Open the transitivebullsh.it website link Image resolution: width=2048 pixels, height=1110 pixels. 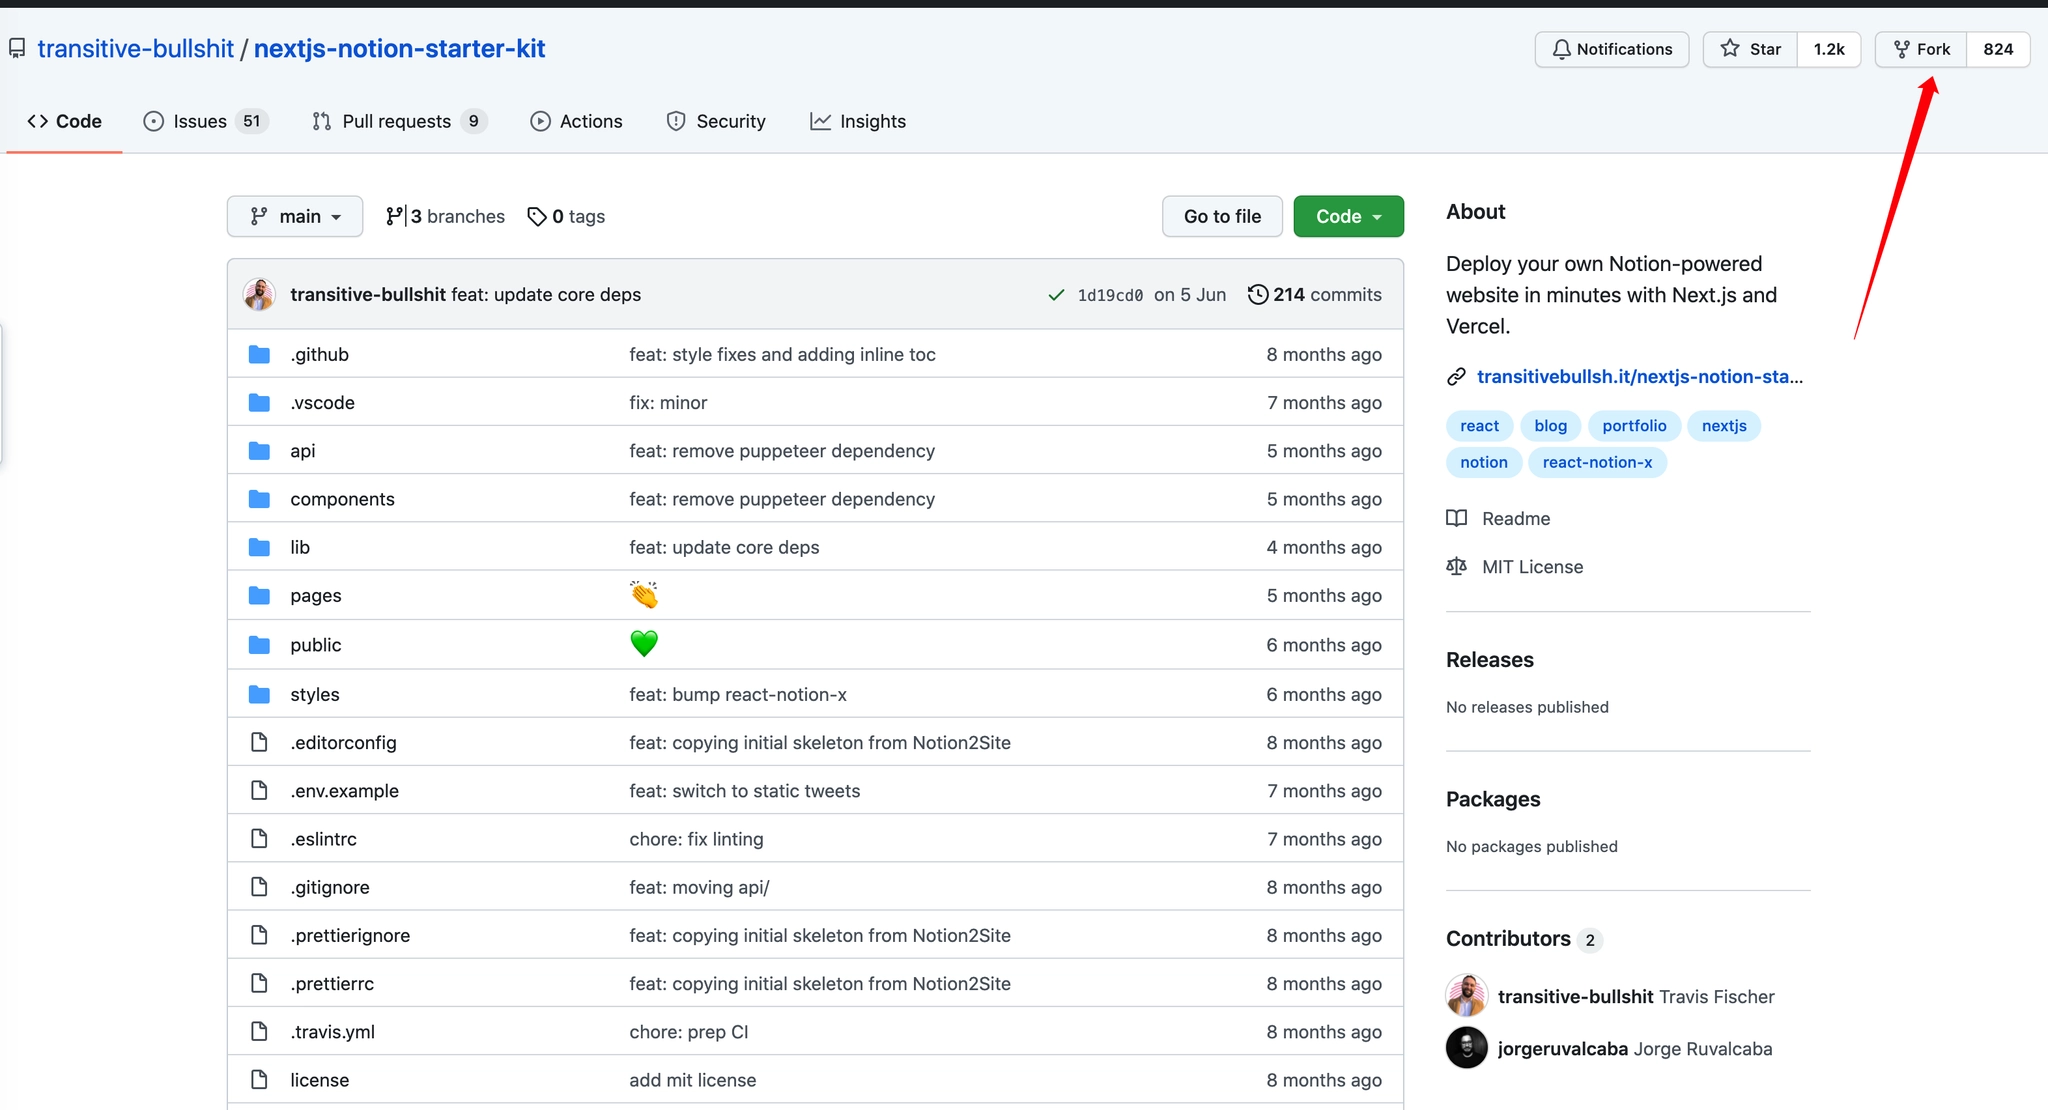(1640, 377)
